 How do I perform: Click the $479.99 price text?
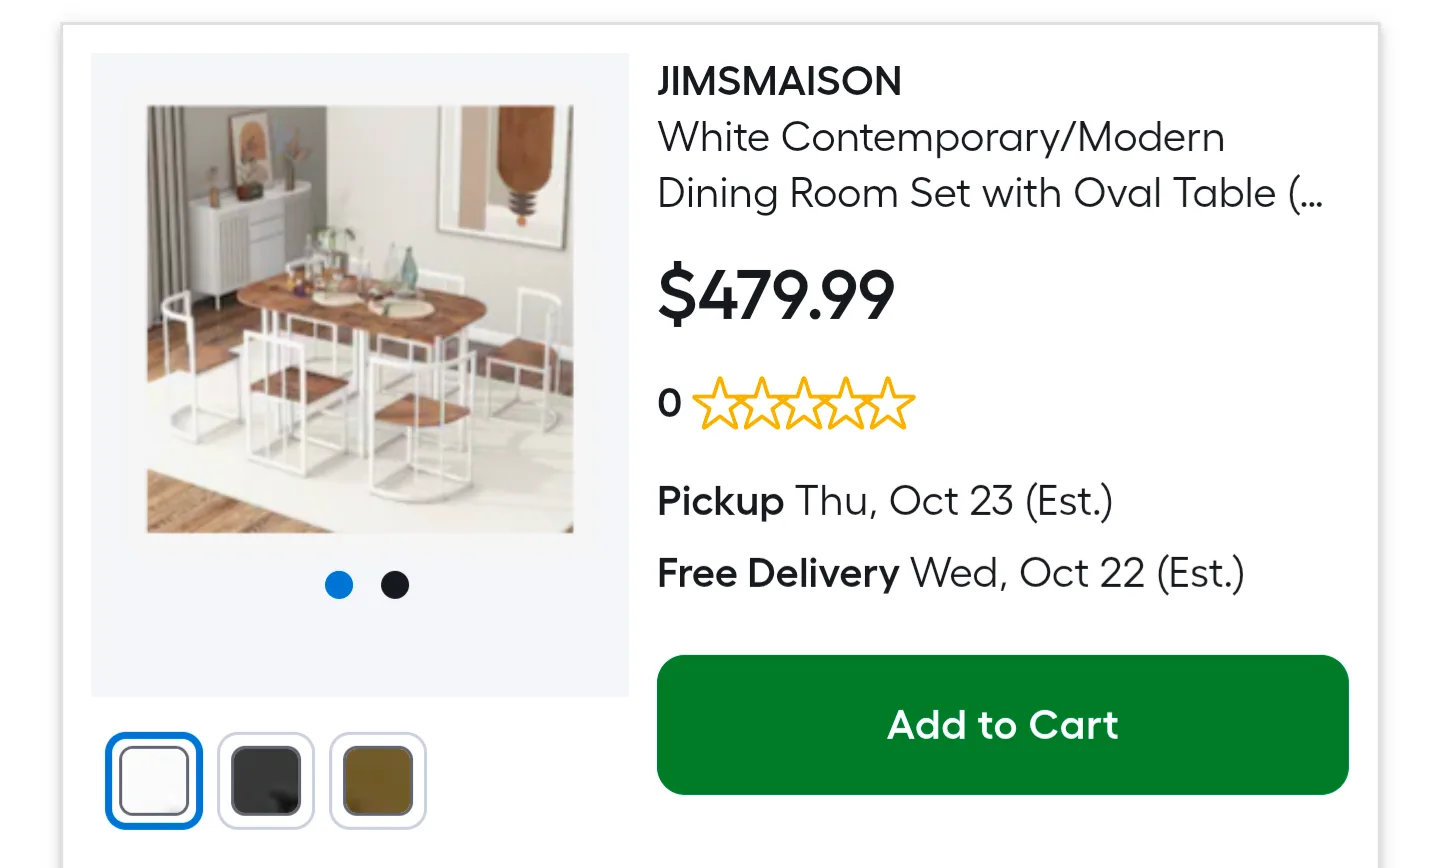(x=777, y=292)
